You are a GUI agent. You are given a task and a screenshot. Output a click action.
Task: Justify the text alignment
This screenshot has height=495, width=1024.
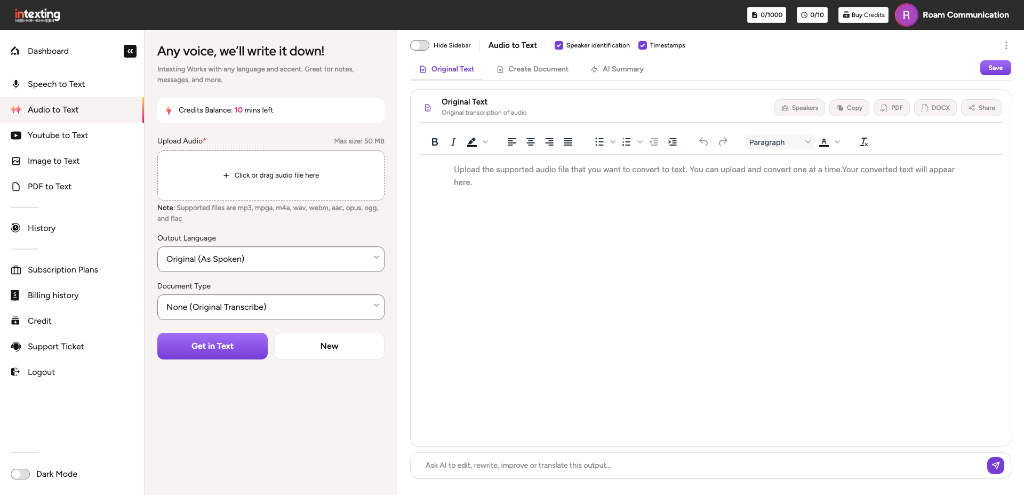coord(568,142)
